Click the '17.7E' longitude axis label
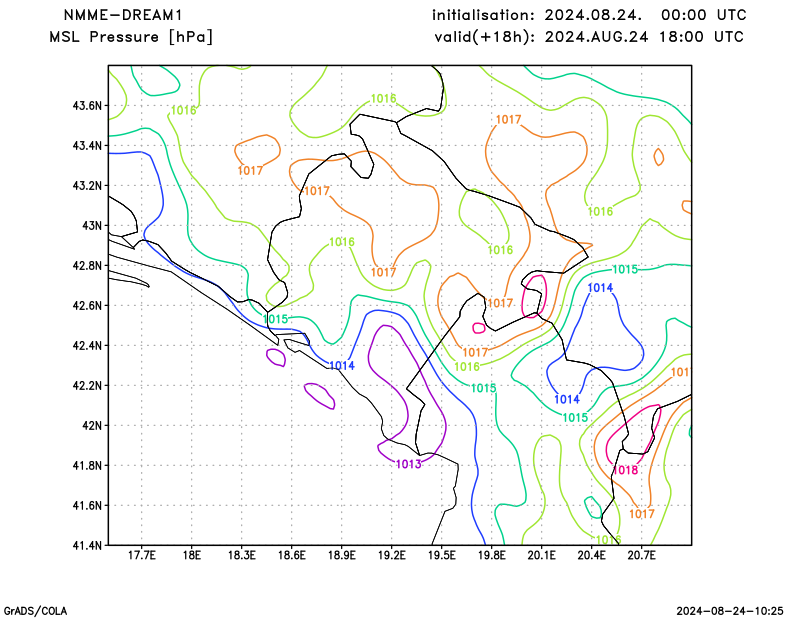The width and height of the screenshot is (800, 618). [141, 555]
